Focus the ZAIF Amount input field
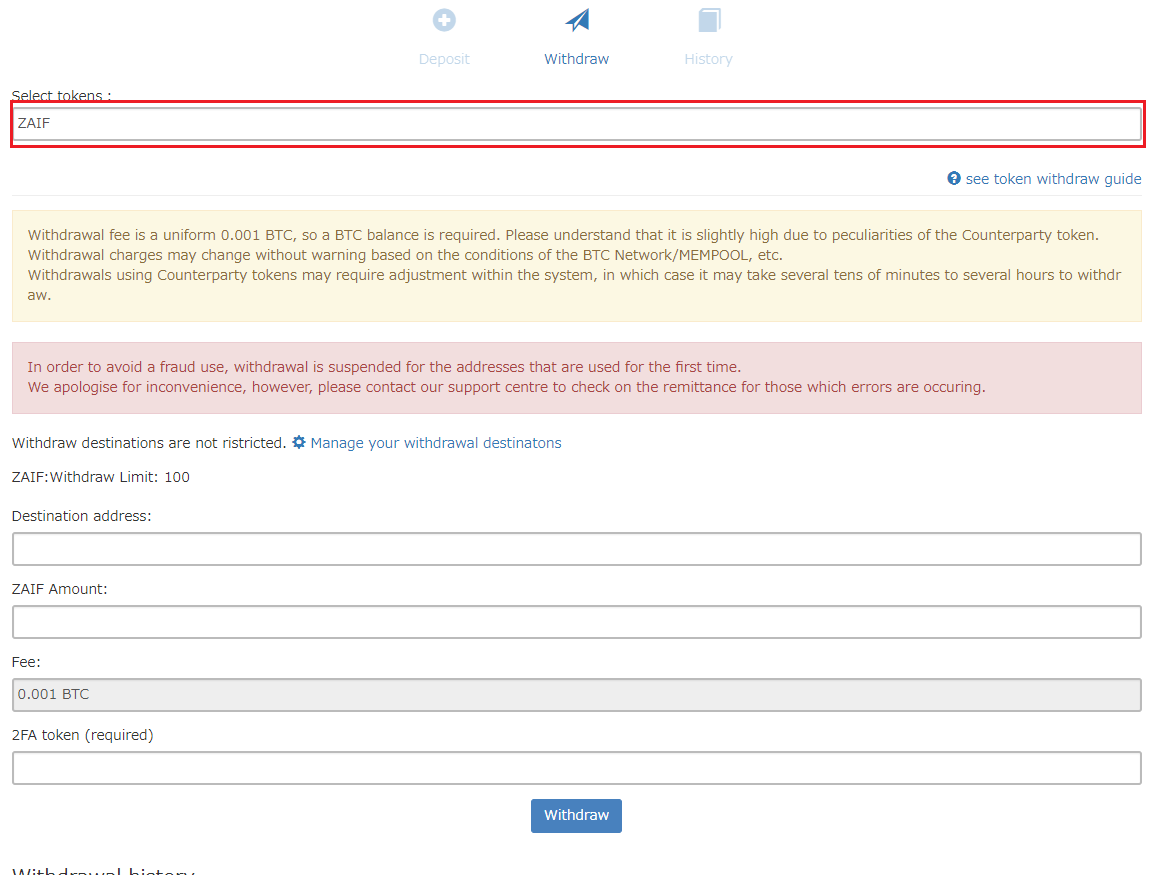This screenshot has height=875, width=1156. pyautogui.click(x=577, y=622)
